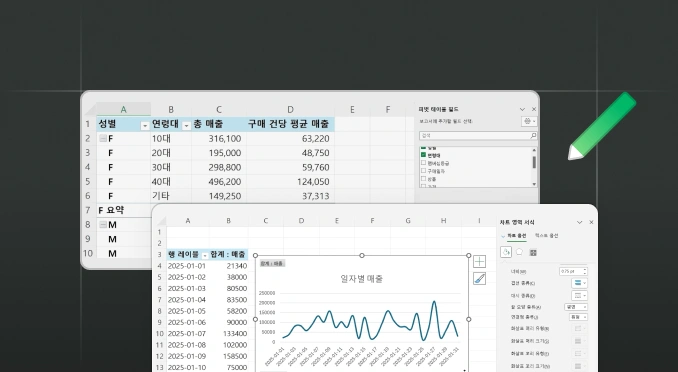
Task: Check the 상품 field checkbox
Action: pos(423,179)
